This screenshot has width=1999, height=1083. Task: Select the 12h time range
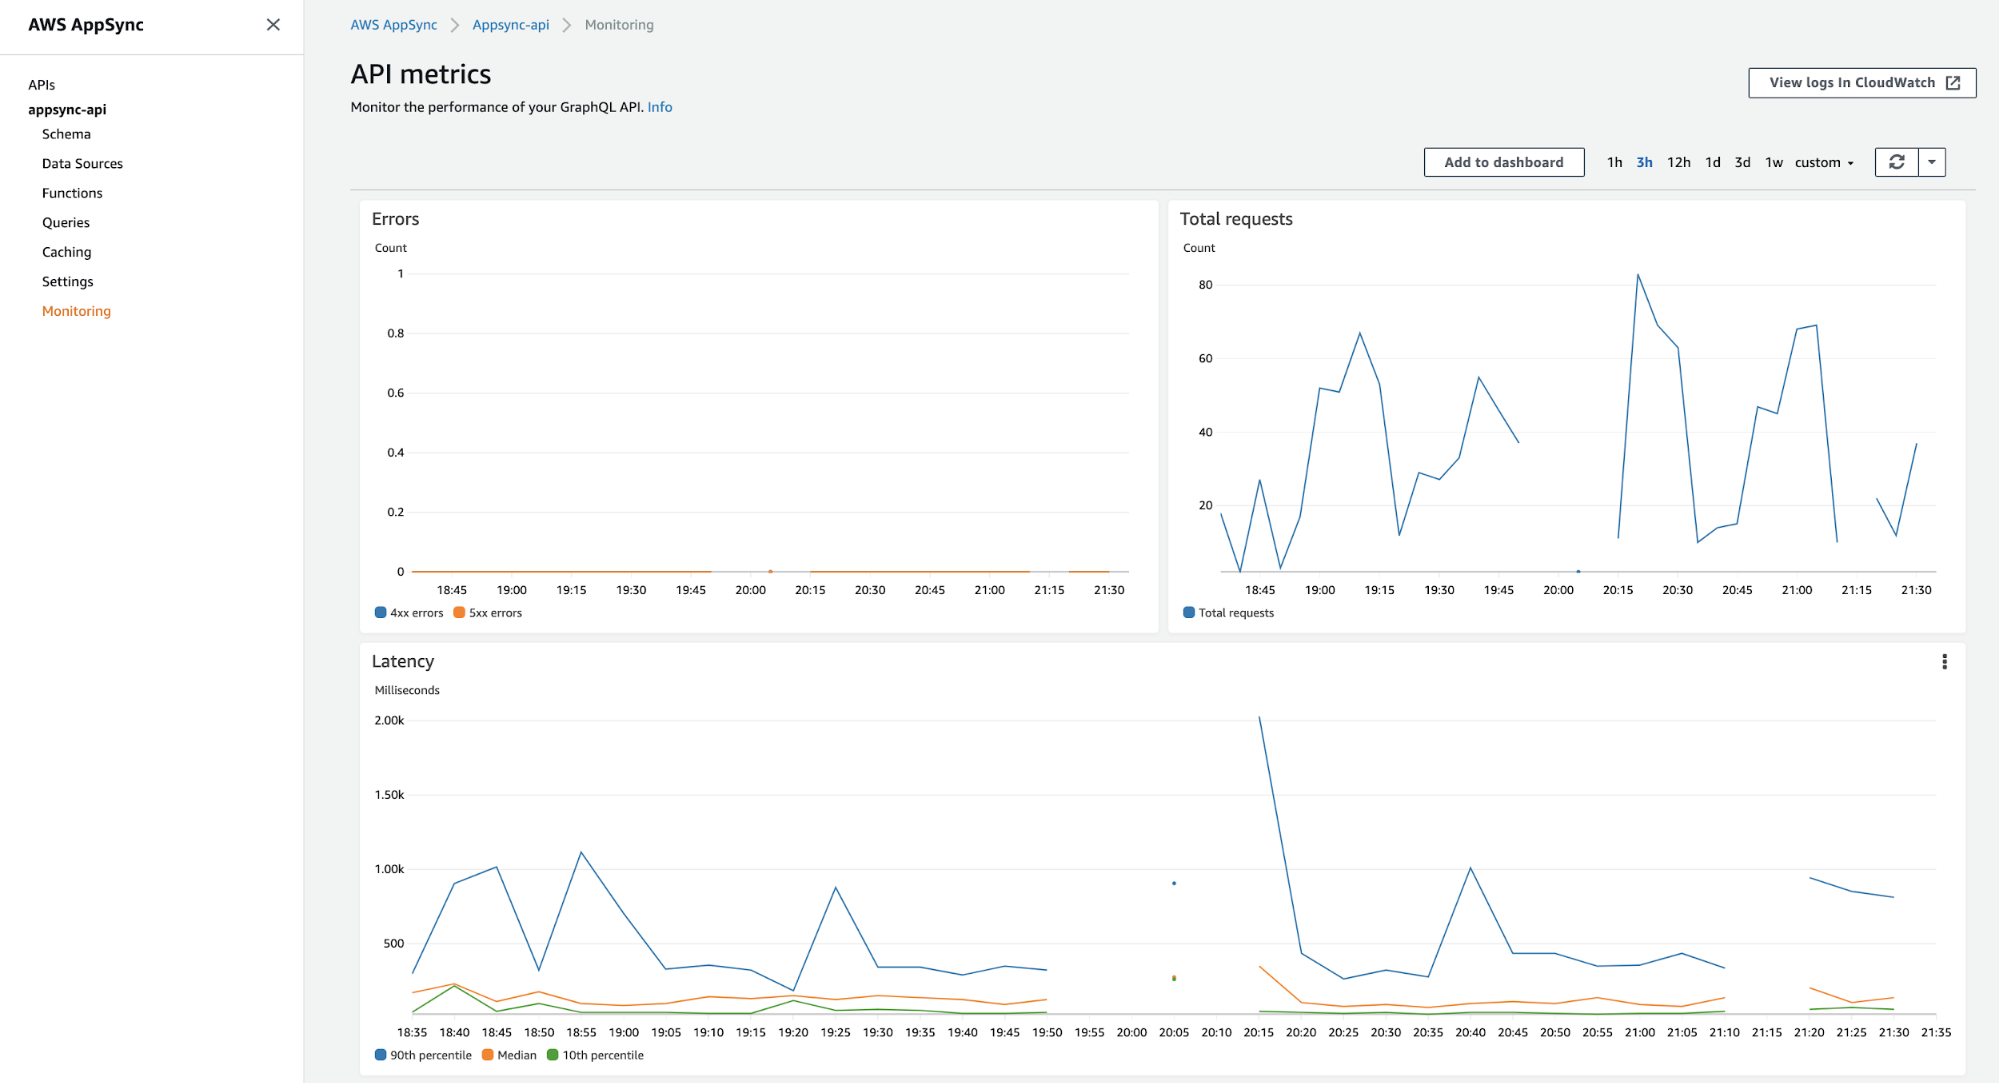tap(1678, 162)
